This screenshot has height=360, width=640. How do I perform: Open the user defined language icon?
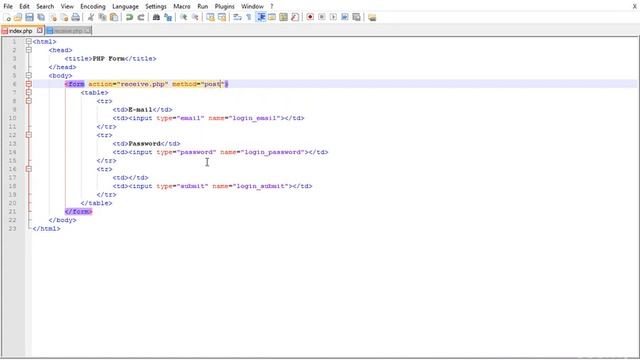click(272, 17)
